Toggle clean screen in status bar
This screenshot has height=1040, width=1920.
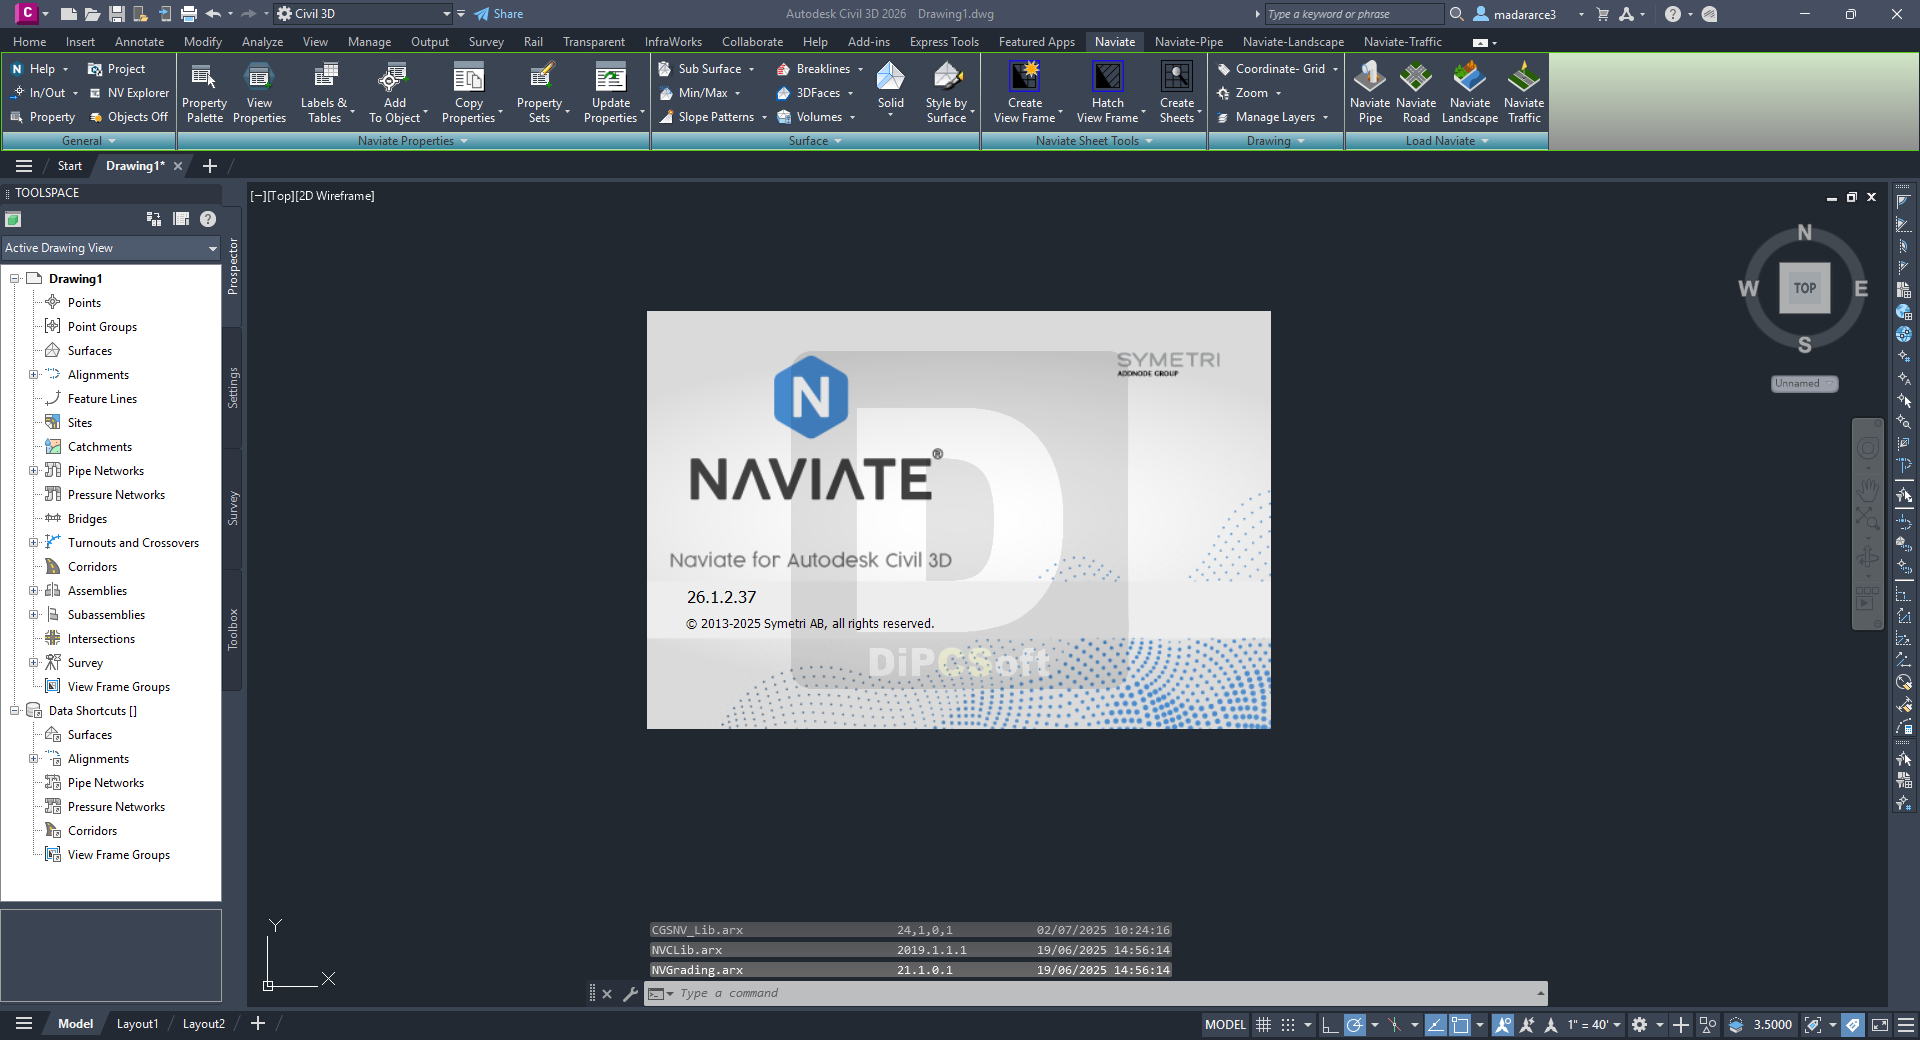(1880, 1025)
